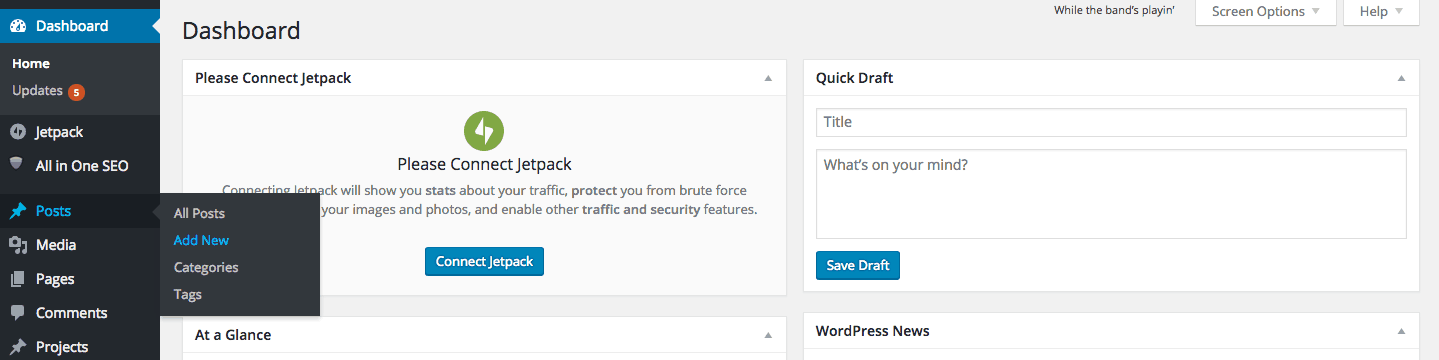Click the Save Draft button
Image resolution: width=1439 pixels, height=360 pixels.
(858, 265)
